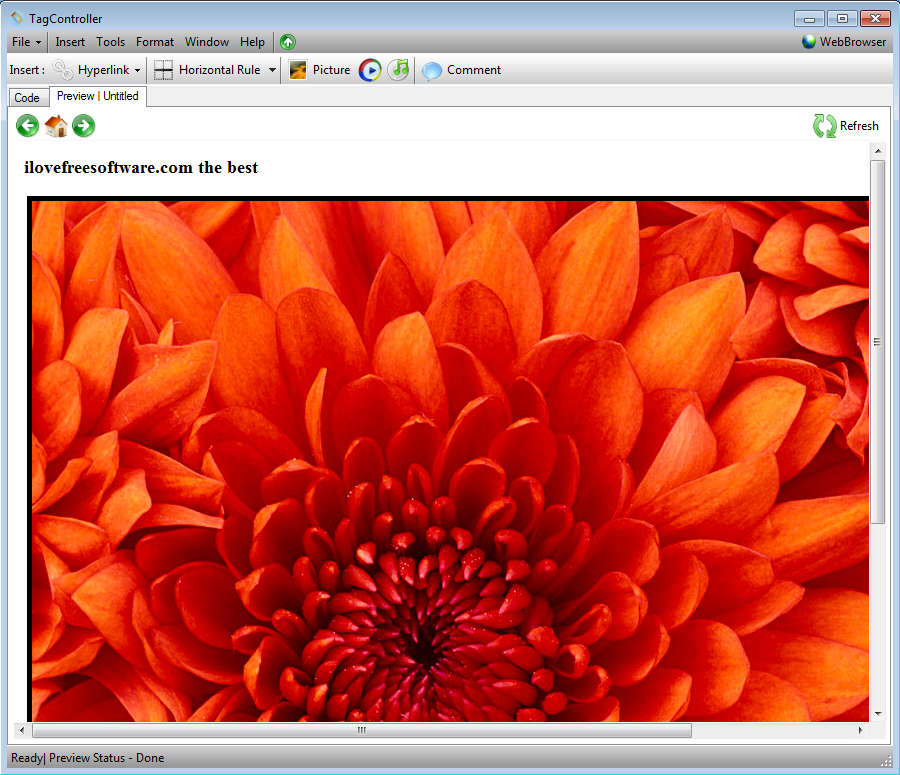This screenshot has height=775, width=900.
Task: Select the Preview | Untitled tab
Action: pos(98,96)
